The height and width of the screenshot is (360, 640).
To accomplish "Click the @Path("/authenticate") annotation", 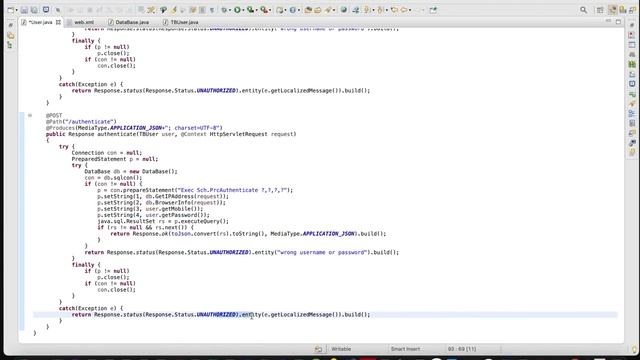I will (x=81, y=122).
